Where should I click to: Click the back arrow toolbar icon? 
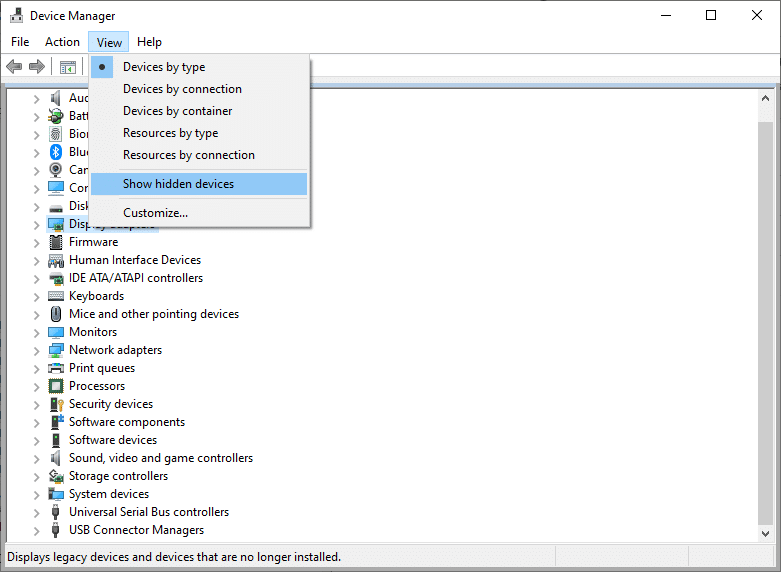14,67
